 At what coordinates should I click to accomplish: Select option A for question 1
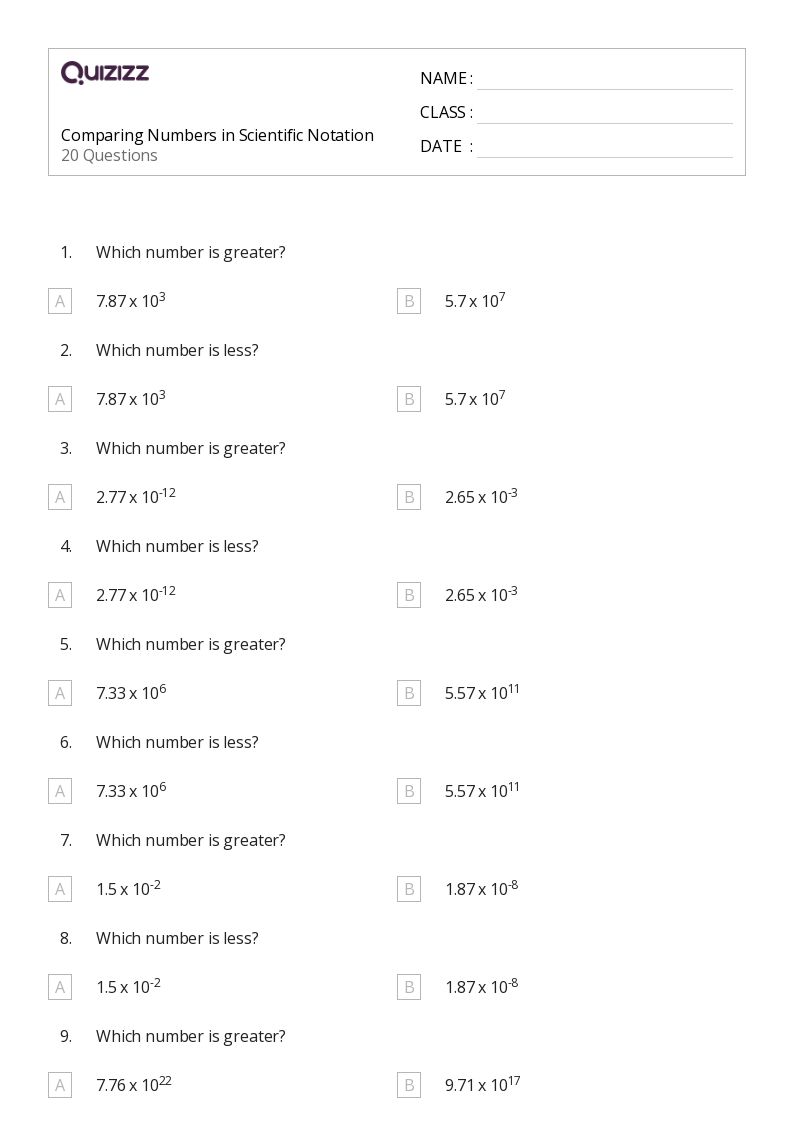point(60,301)
